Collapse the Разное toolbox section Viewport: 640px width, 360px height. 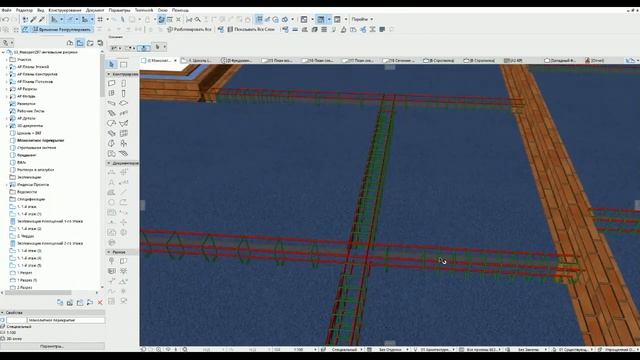tap(109, 252)
